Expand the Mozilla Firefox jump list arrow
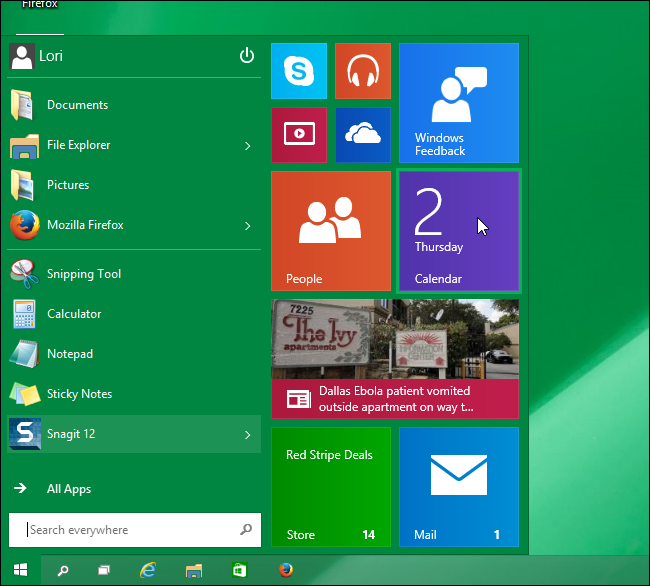The image size is (650, 586). click(247, 226)
